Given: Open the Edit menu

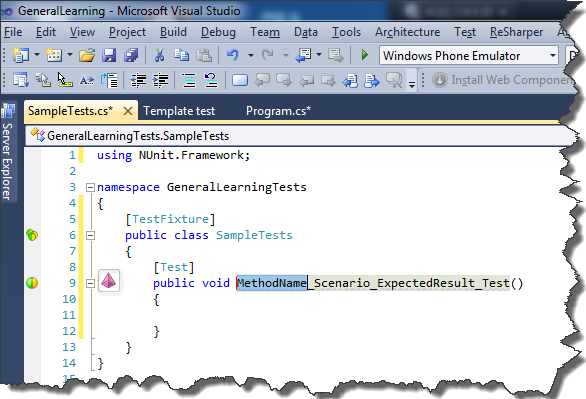Looking at the screenshot, I should click(x=46, y=32).
